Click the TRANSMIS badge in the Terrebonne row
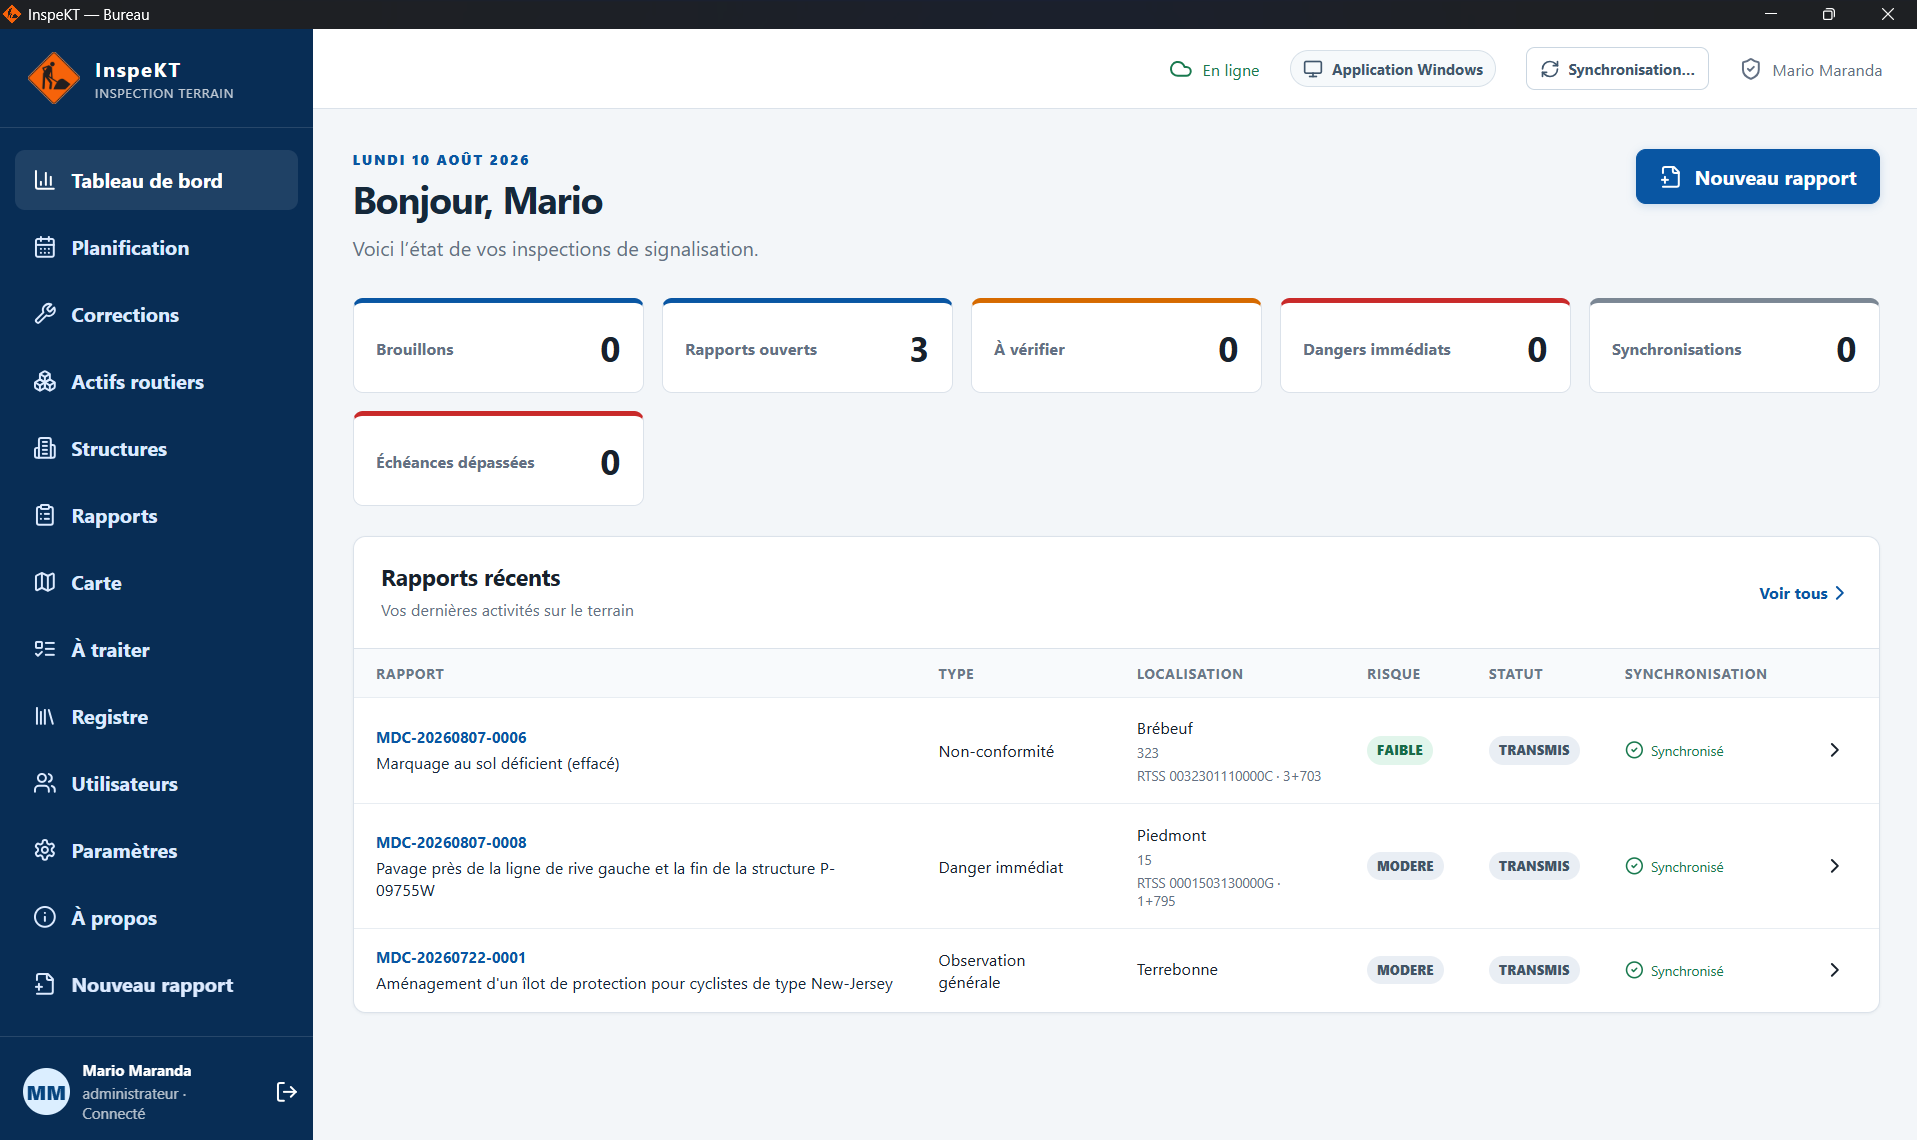Image resolution: width=1917 pixels, height=1140 pixels. (1534, 970)
